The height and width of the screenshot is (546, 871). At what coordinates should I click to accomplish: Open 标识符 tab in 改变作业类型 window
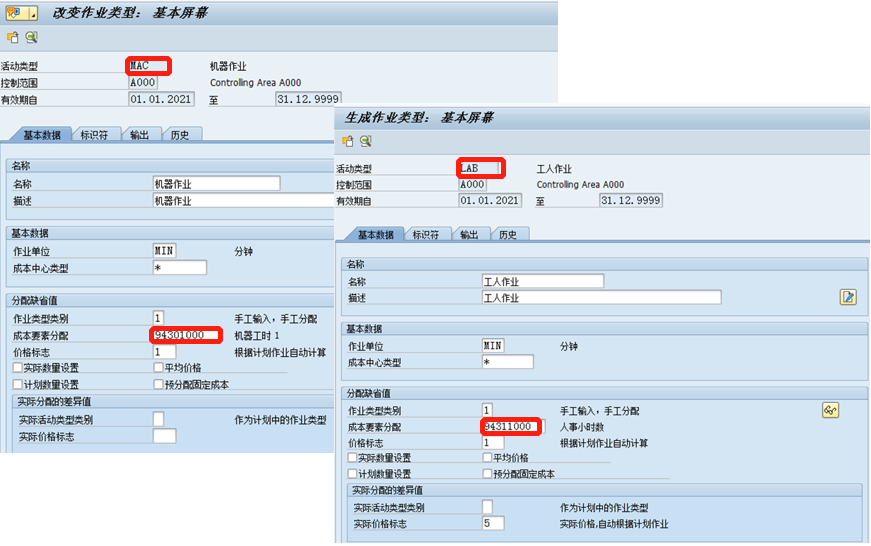94,135
